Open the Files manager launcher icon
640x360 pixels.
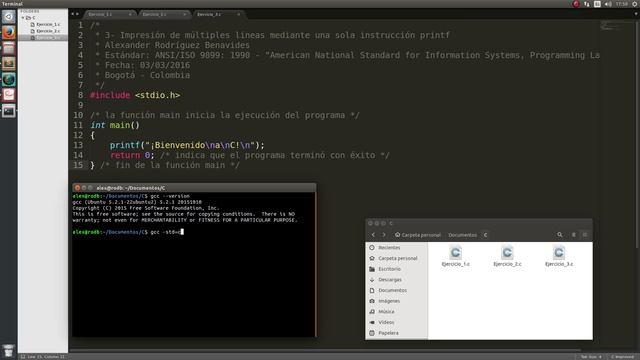pyautogui.click(x=9, y=48)
